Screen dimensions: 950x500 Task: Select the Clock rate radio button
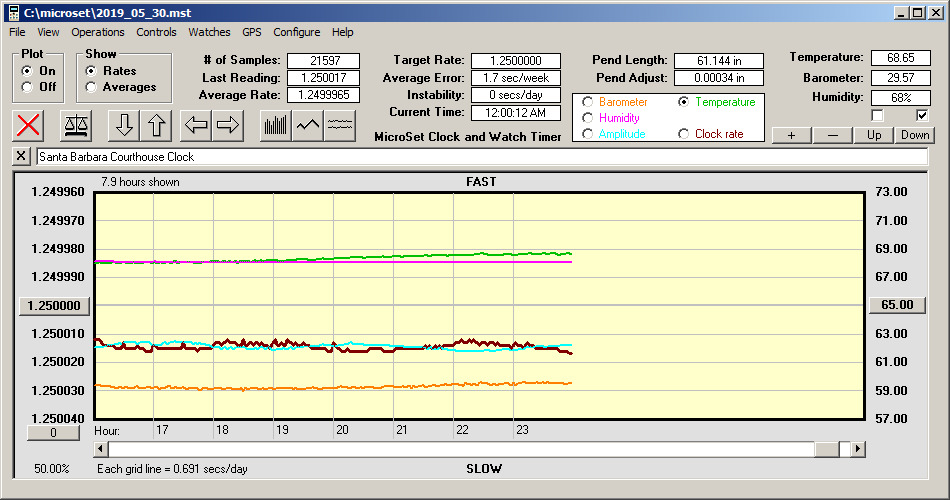click(683, 134)
